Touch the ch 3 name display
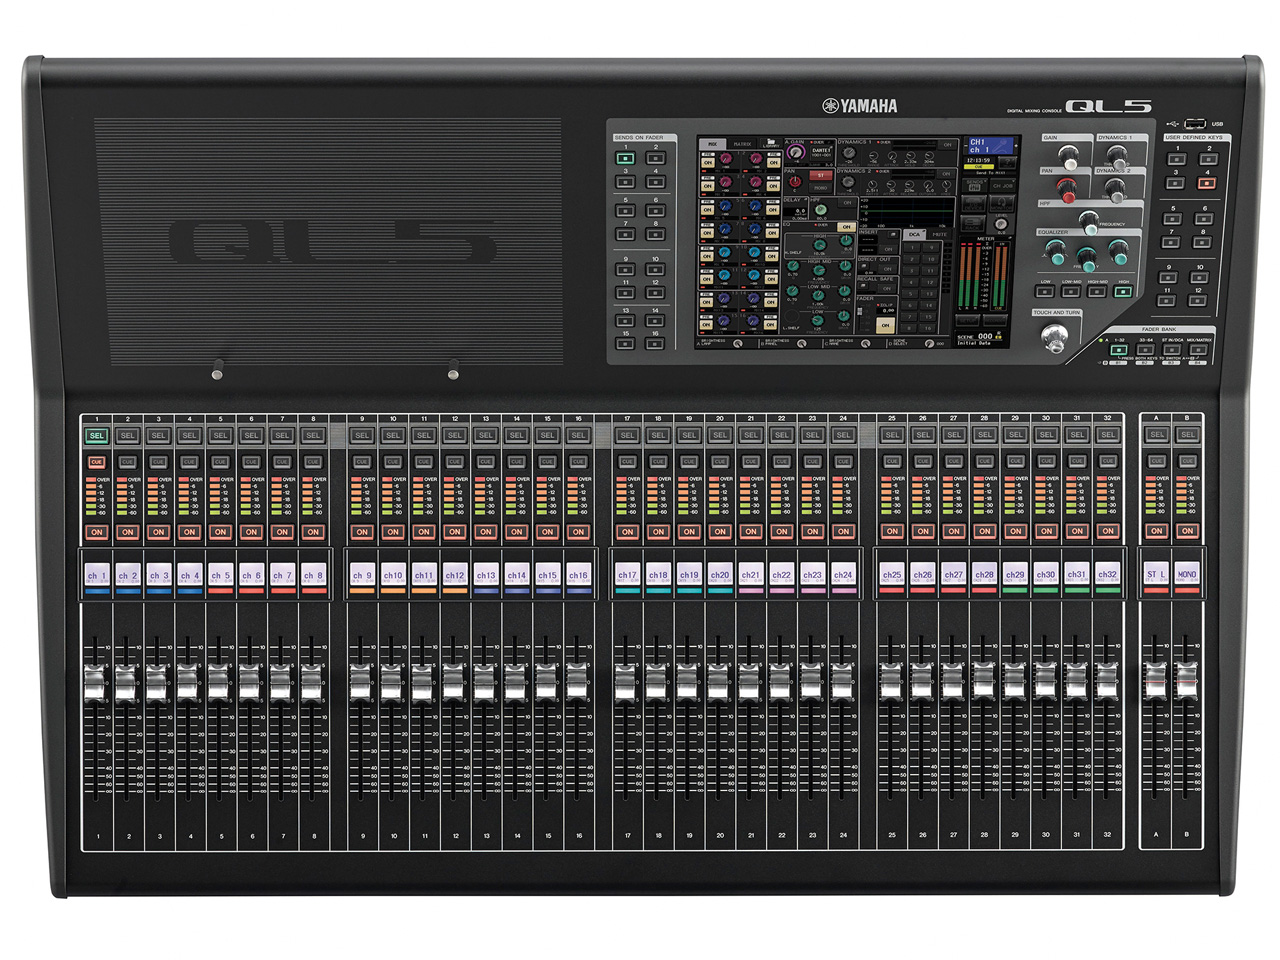 click(159, 575)
